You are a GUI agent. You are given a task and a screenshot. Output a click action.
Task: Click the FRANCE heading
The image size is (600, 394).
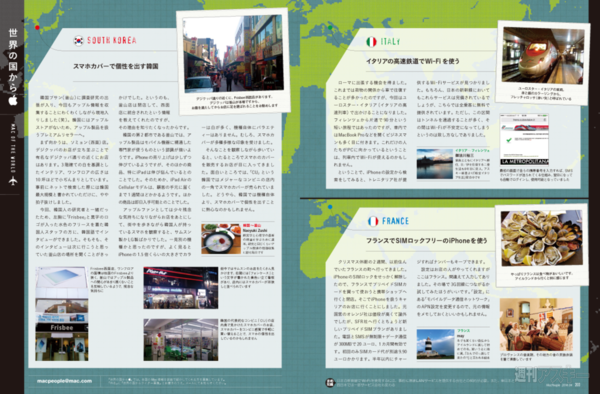(395, 221)
